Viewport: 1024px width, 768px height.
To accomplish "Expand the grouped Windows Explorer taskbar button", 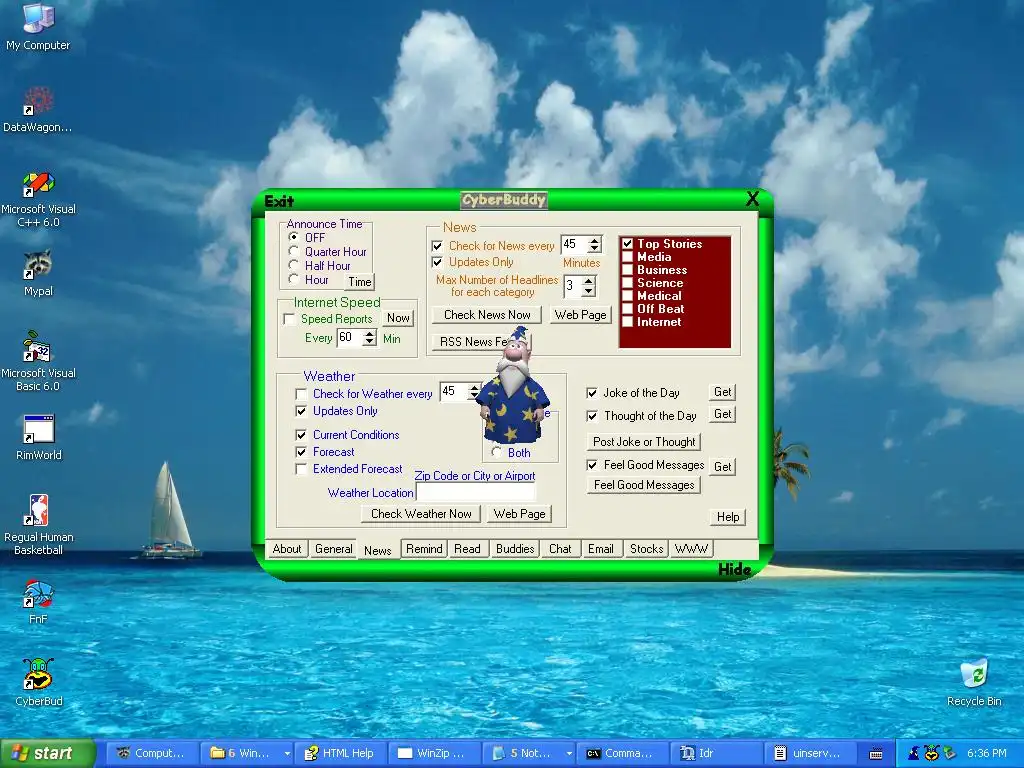I will click(246, 753).
